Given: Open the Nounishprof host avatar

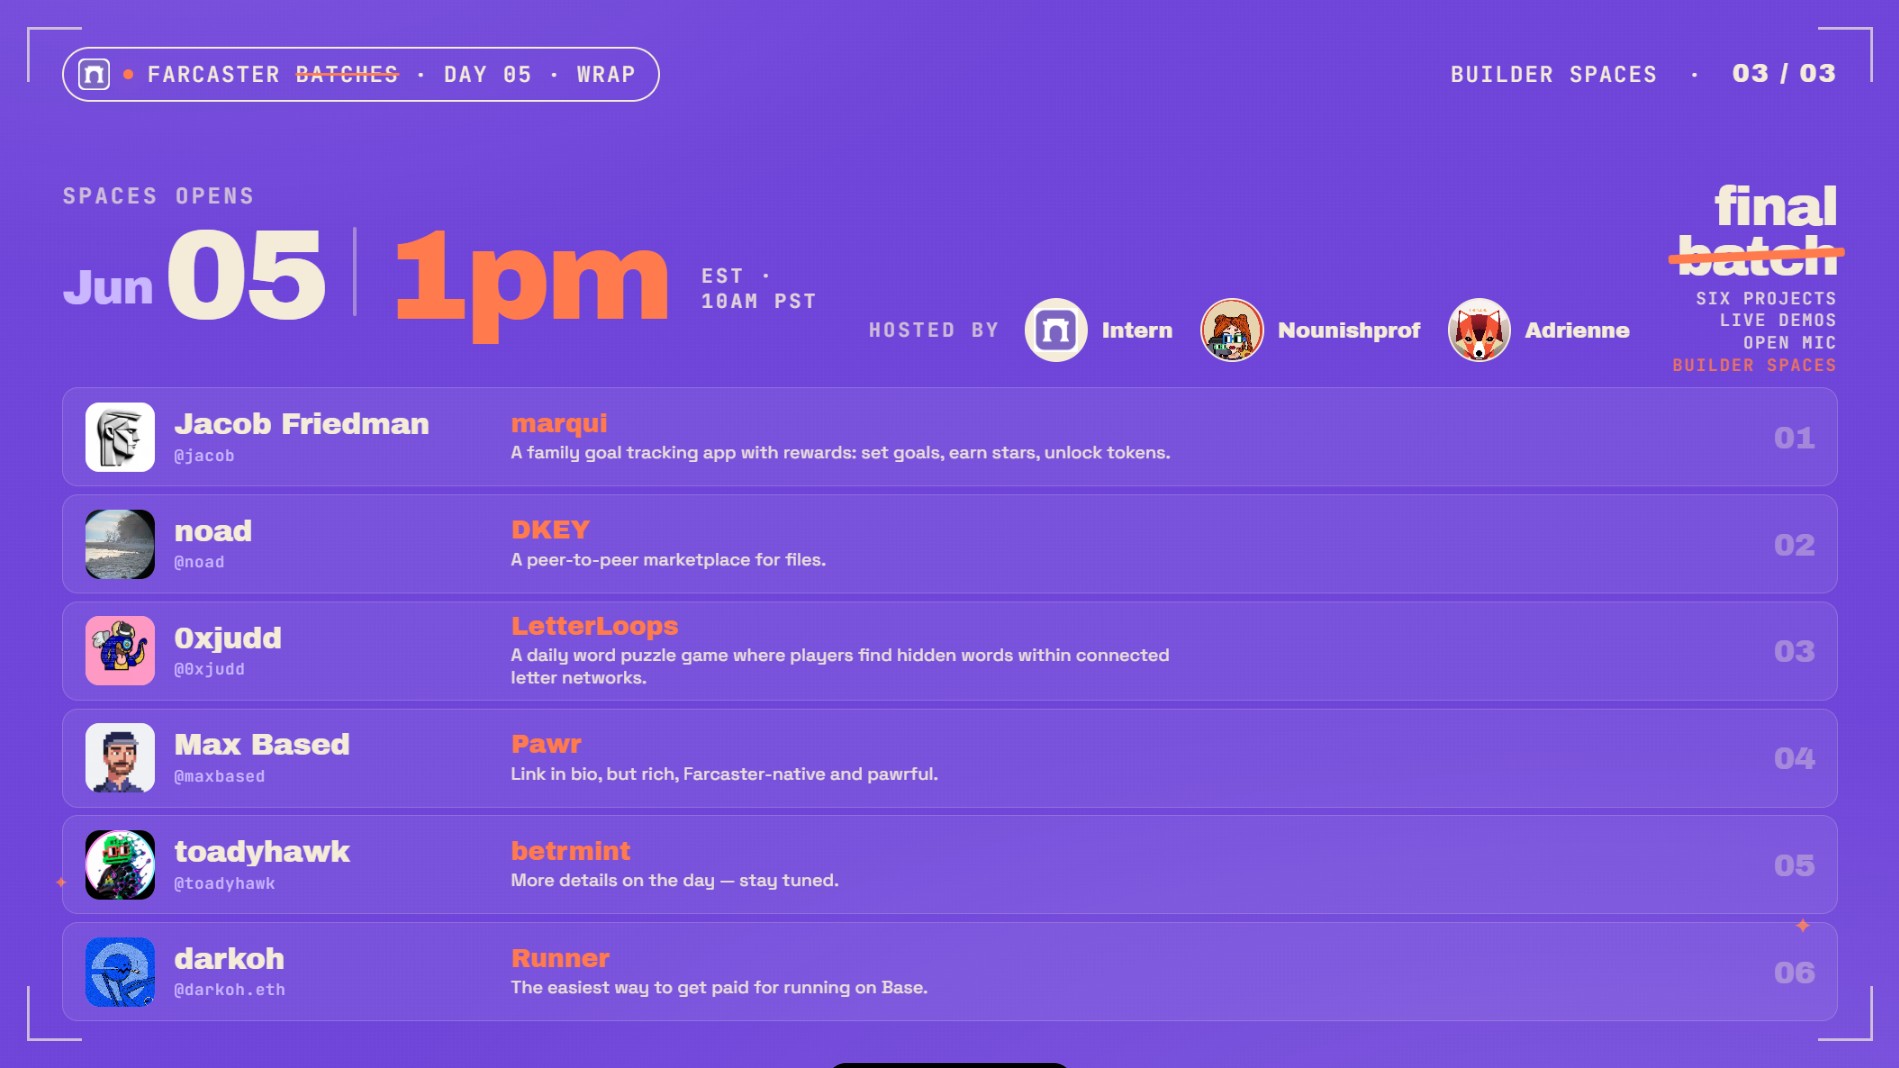Looking at the screenshot, I should click(x=1232, y=330).
